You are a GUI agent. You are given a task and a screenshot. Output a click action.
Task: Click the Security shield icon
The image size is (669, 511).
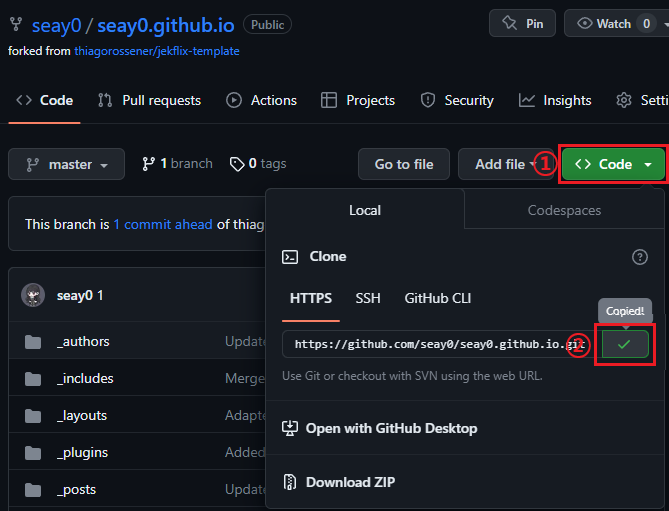coord(428,100)
